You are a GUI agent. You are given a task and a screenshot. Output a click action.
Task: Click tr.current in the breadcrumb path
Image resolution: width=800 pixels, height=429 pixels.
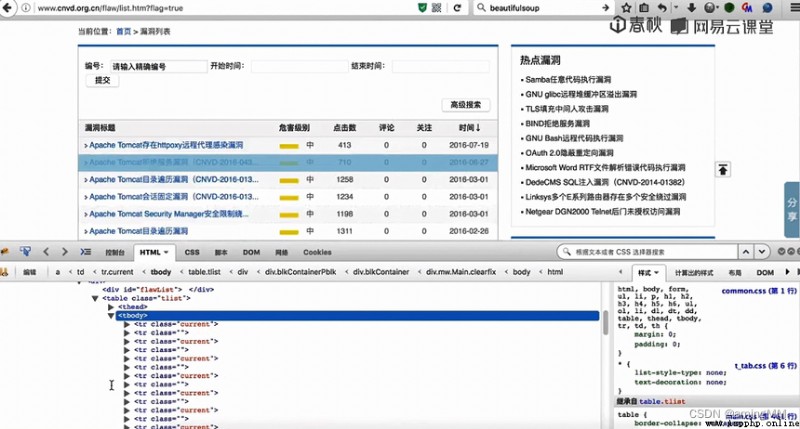point(117,272)
